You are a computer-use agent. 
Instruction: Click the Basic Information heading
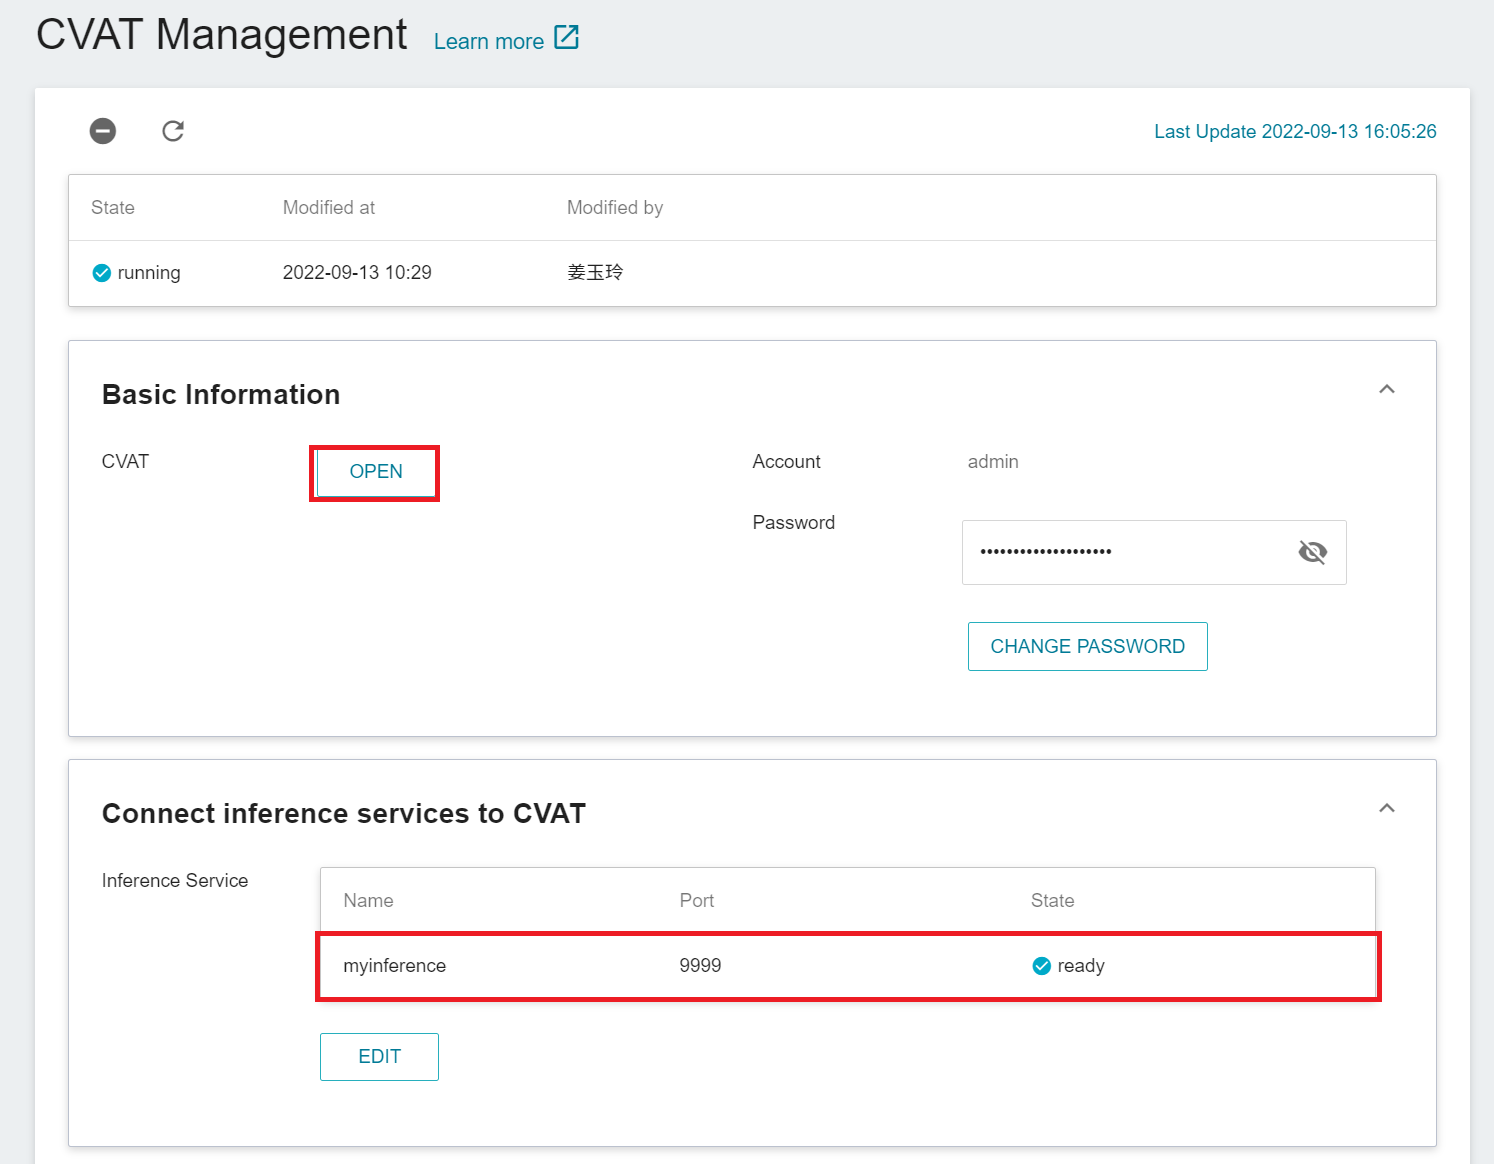click(221, 395)
